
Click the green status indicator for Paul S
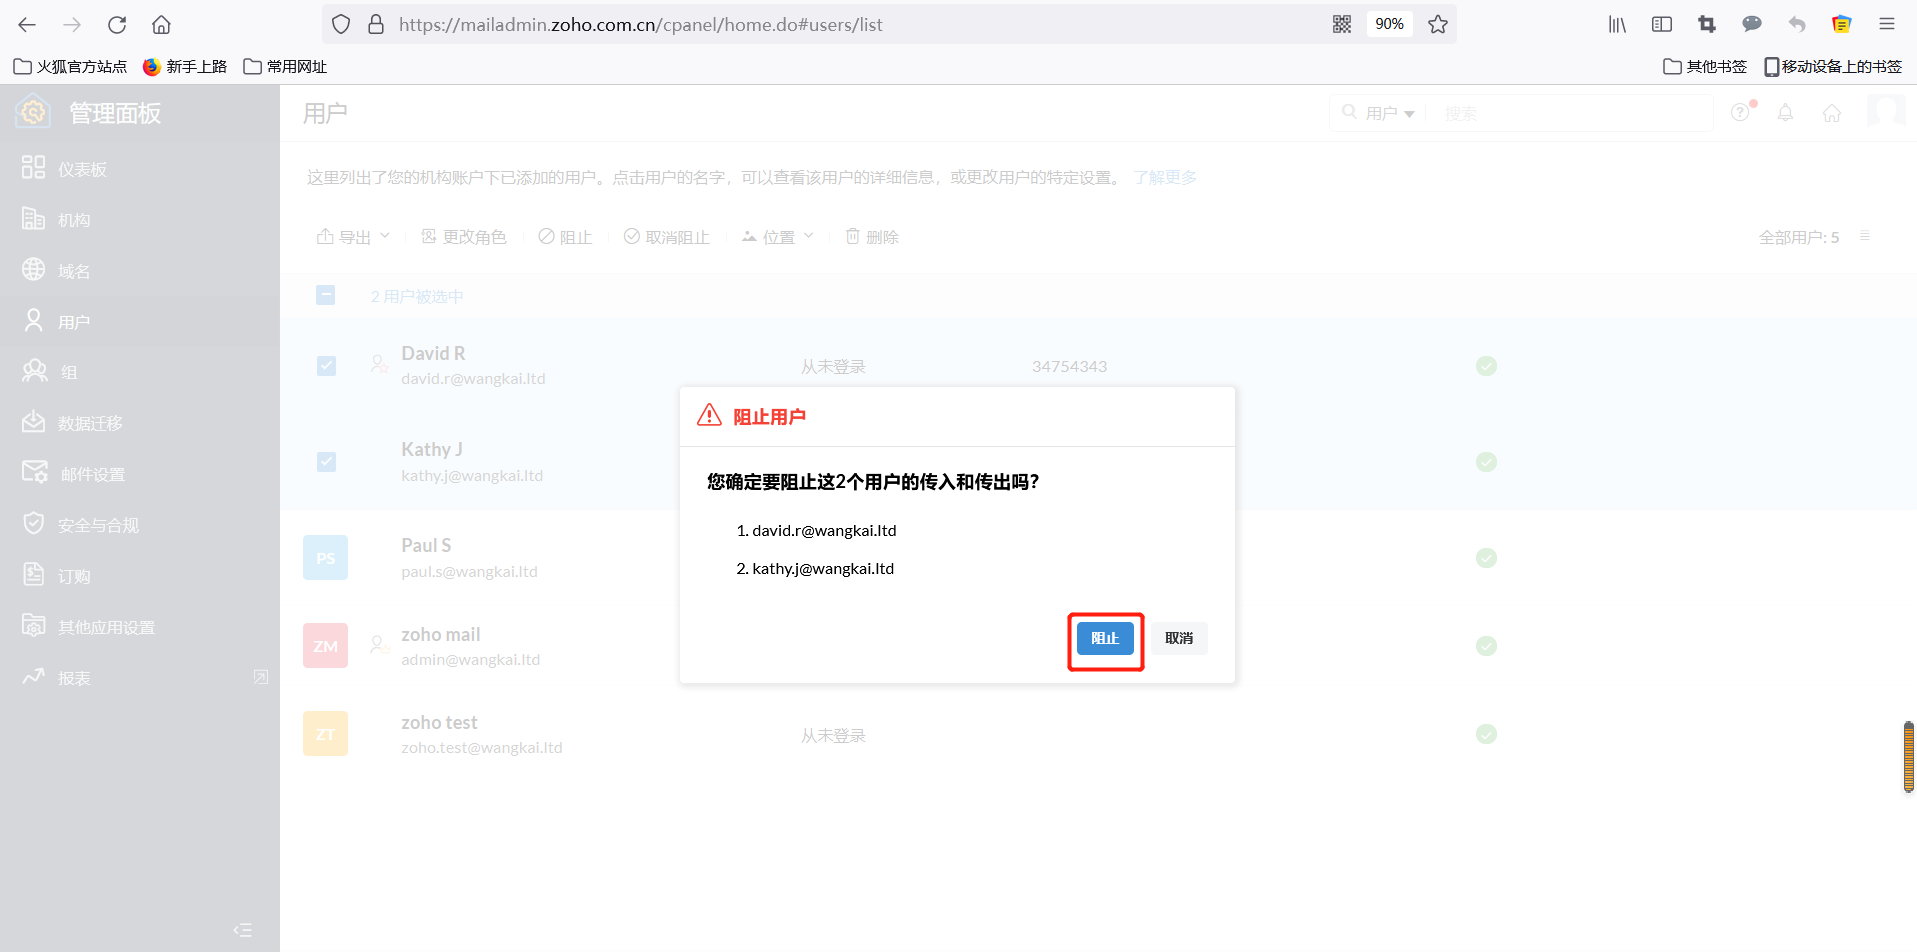tap(1486, 558)
